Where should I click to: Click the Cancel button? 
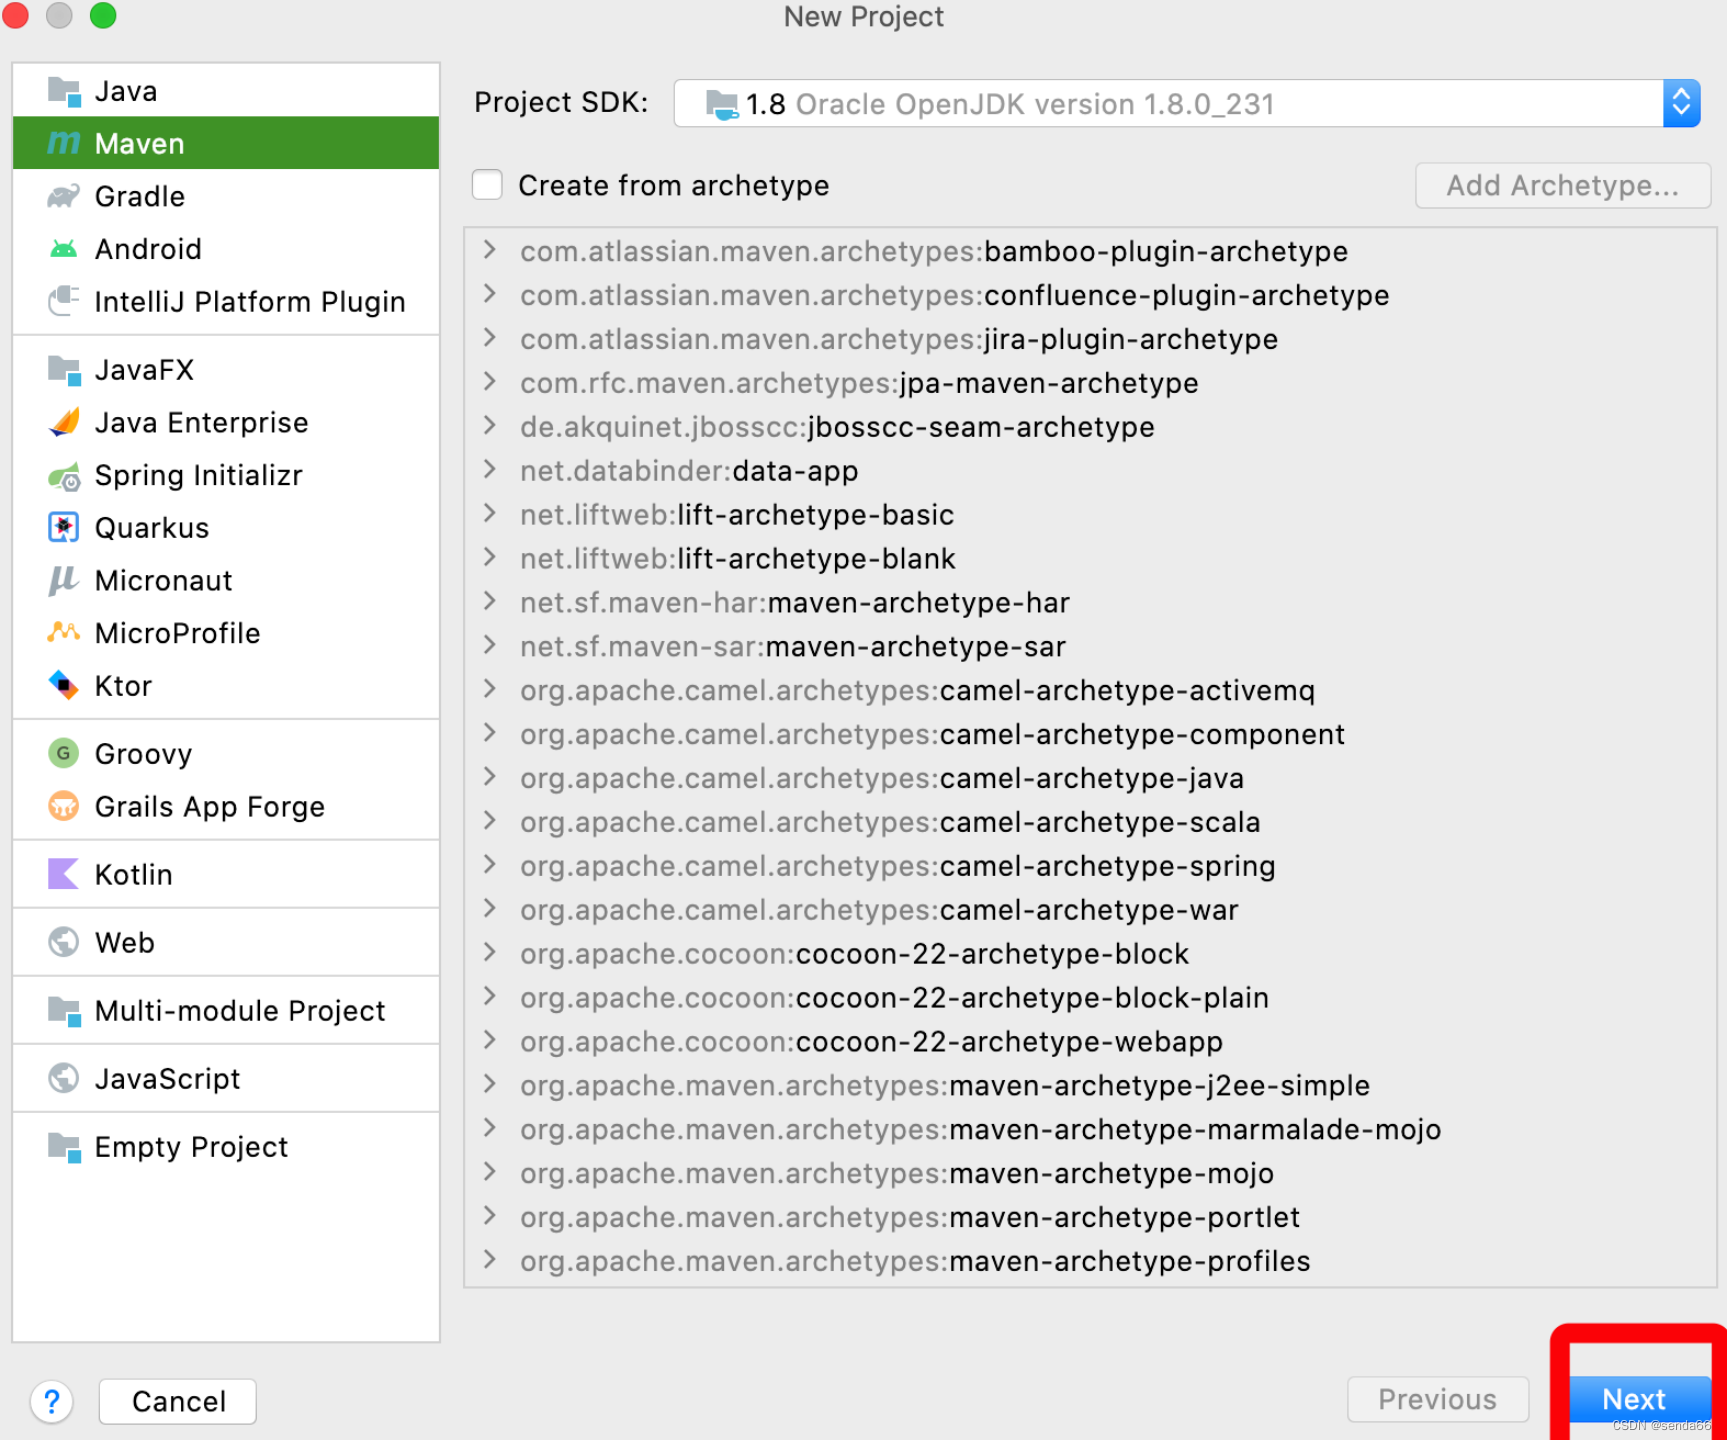(178, 1401)
